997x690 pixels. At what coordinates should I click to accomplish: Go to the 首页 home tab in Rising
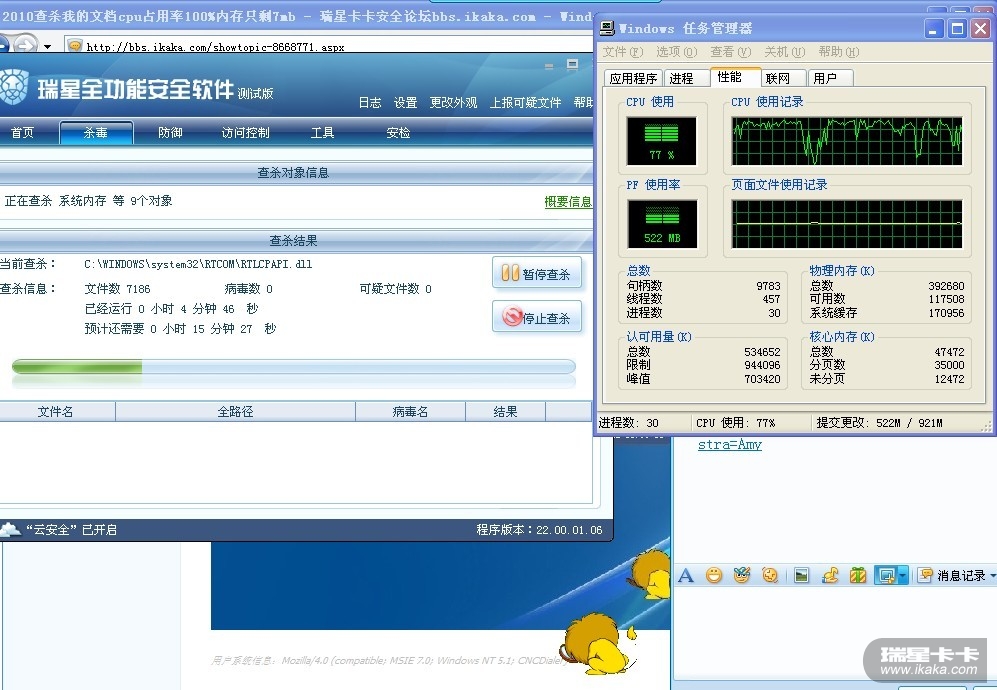22,132
